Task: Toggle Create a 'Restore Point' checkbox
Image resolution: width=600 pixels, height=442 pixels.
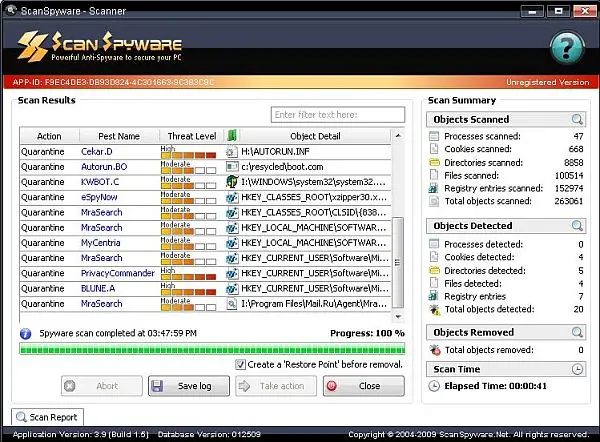Action: [240, 364]
